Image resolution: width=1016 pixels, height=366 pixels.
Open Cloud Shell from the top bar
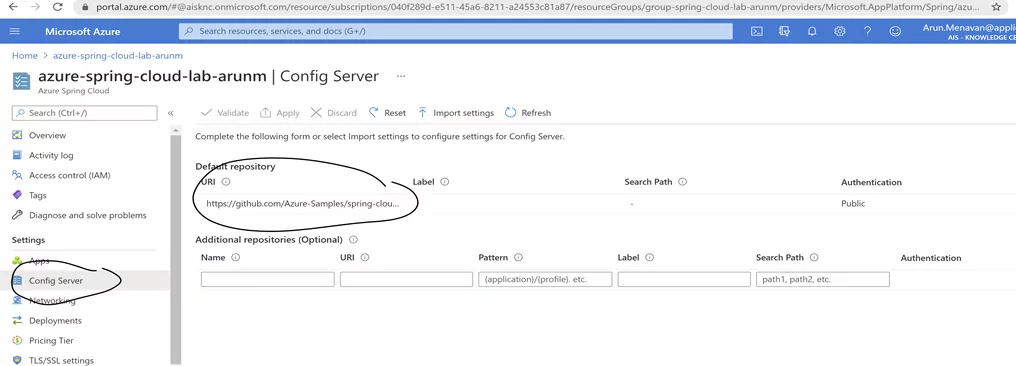(x=756, y=31)
